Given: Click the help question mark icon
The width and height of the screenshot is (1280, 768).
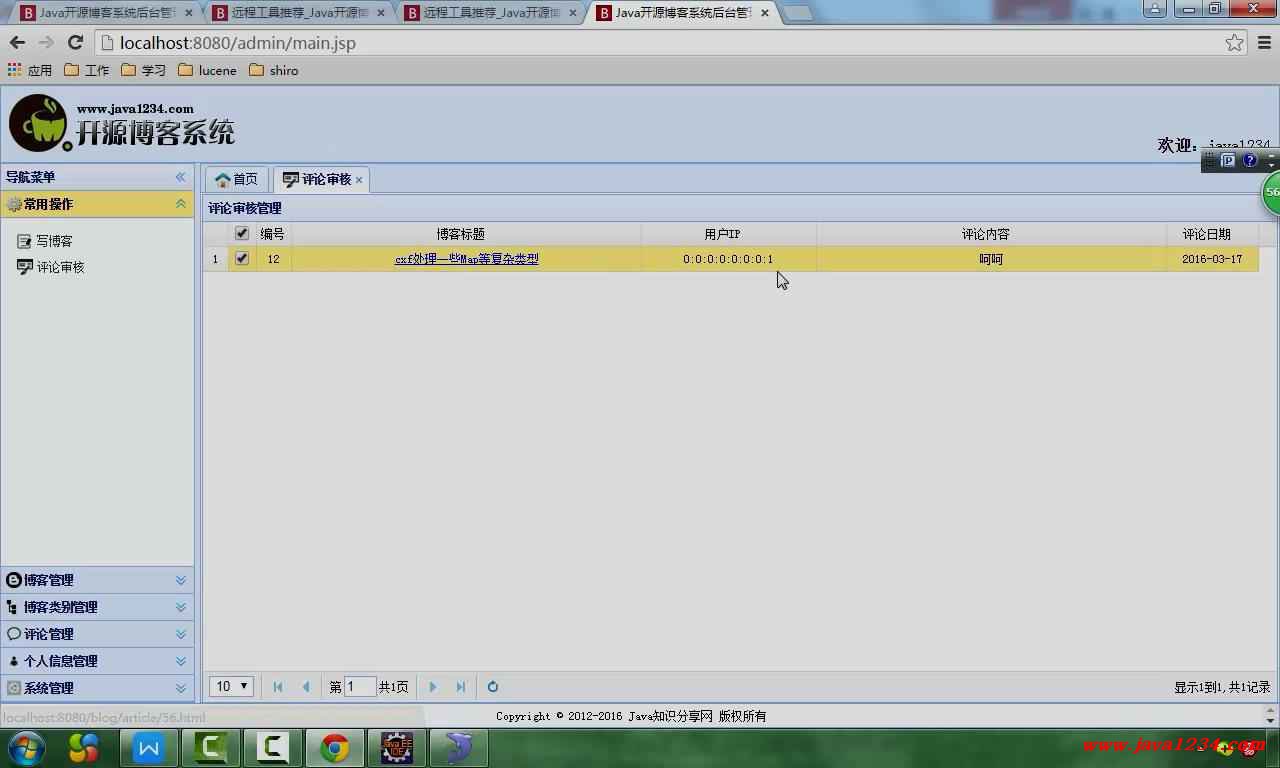Looking at the screenshot, I should [1249, 160].
